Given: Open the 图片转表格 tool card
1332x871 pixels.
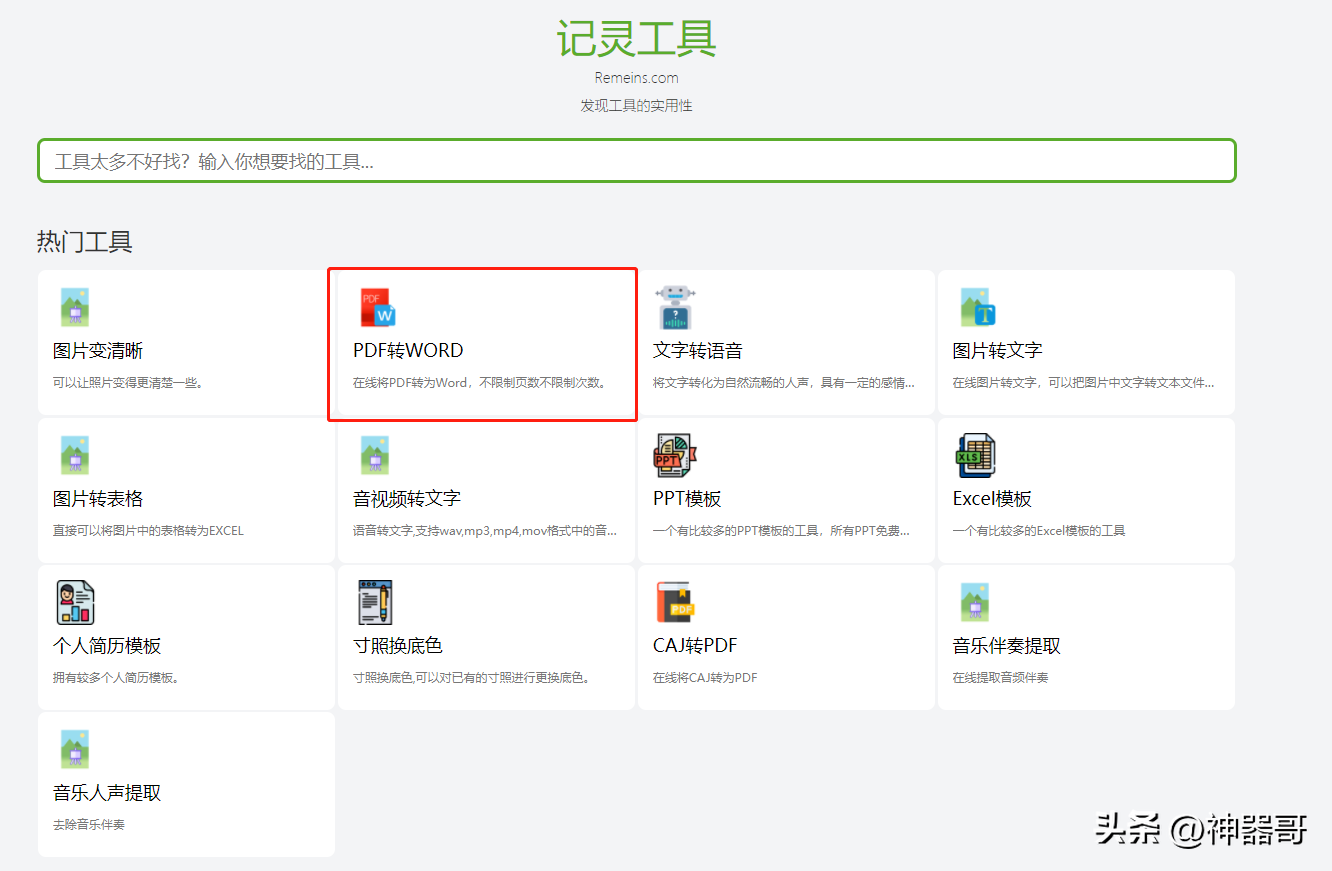Looking at the screenshot, I should pos(186,490).
